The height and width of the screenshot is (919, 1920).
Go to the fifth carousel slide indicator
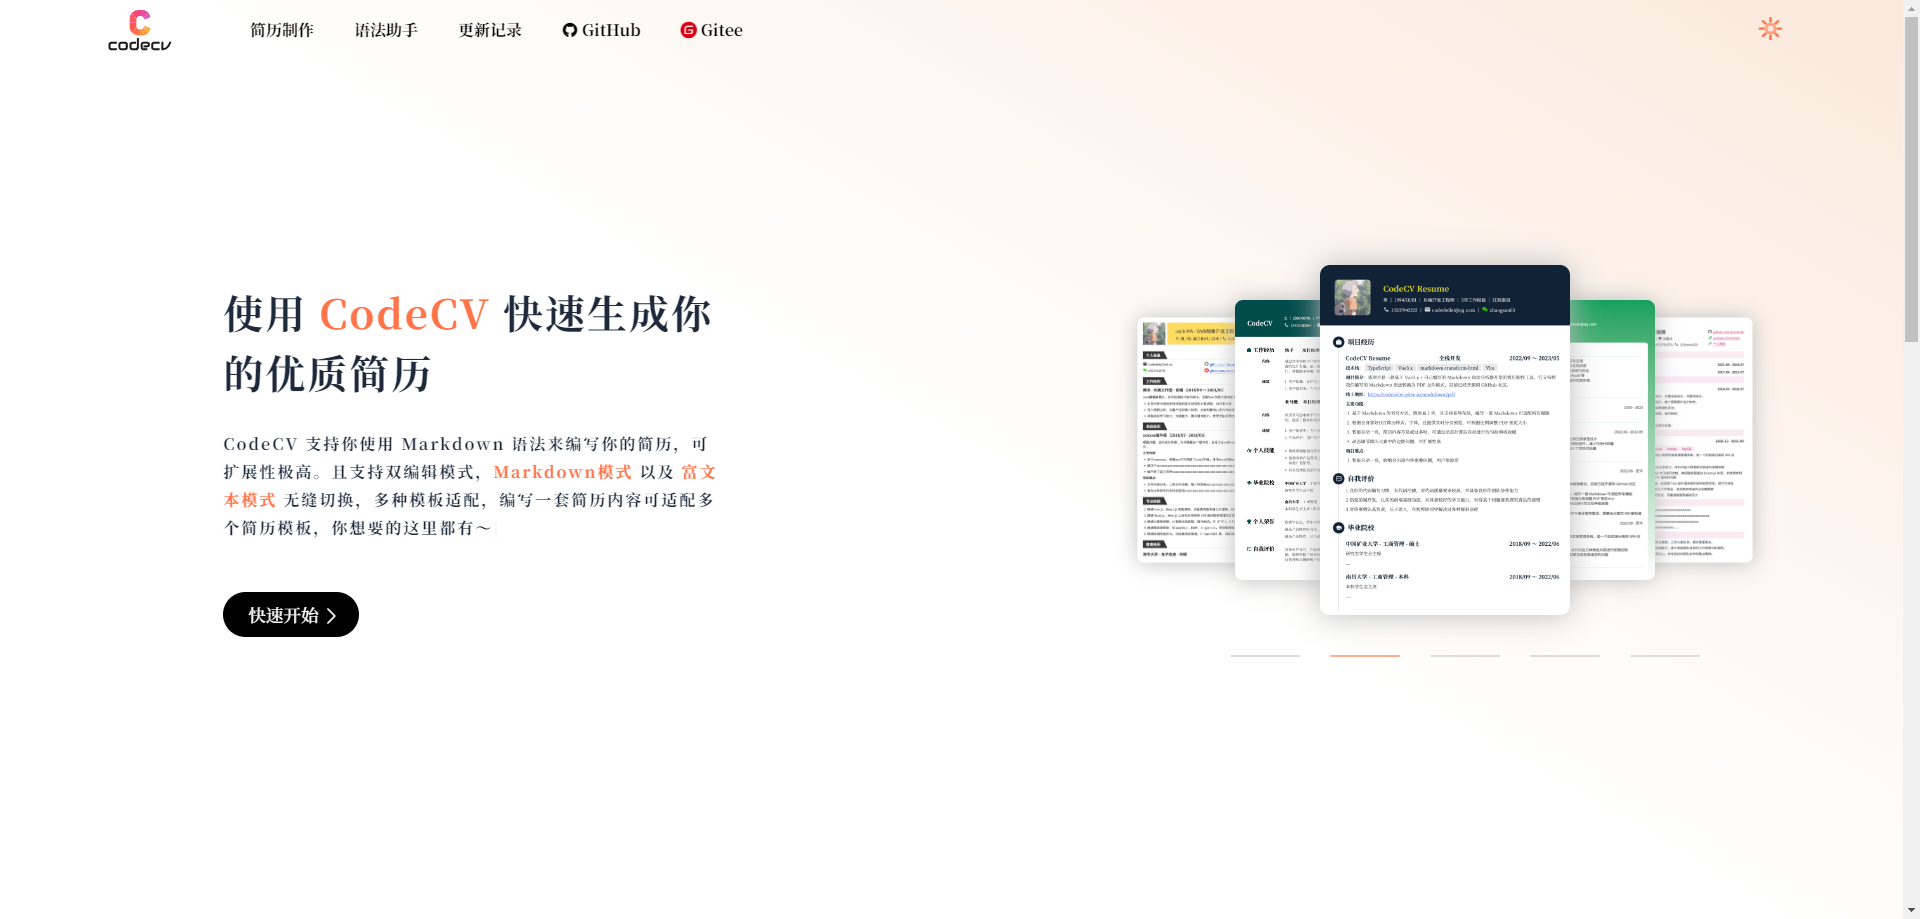[x=1665, y=656]
